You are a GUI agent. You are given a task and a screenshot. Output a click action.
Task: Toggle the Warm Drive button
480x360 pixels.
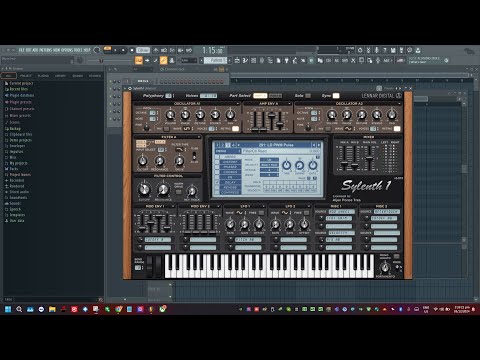(178, 192)
